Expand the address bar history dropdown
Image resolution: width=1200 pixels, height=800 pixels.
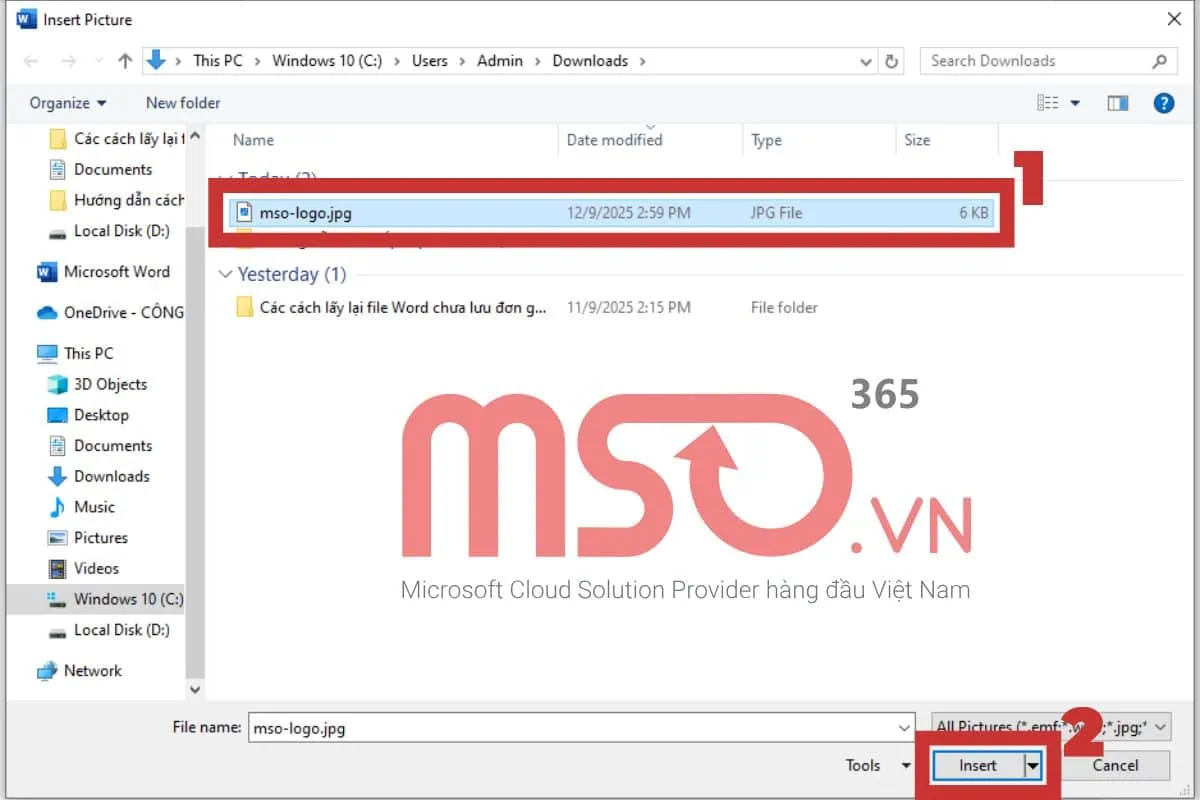(x=866, y=61)
